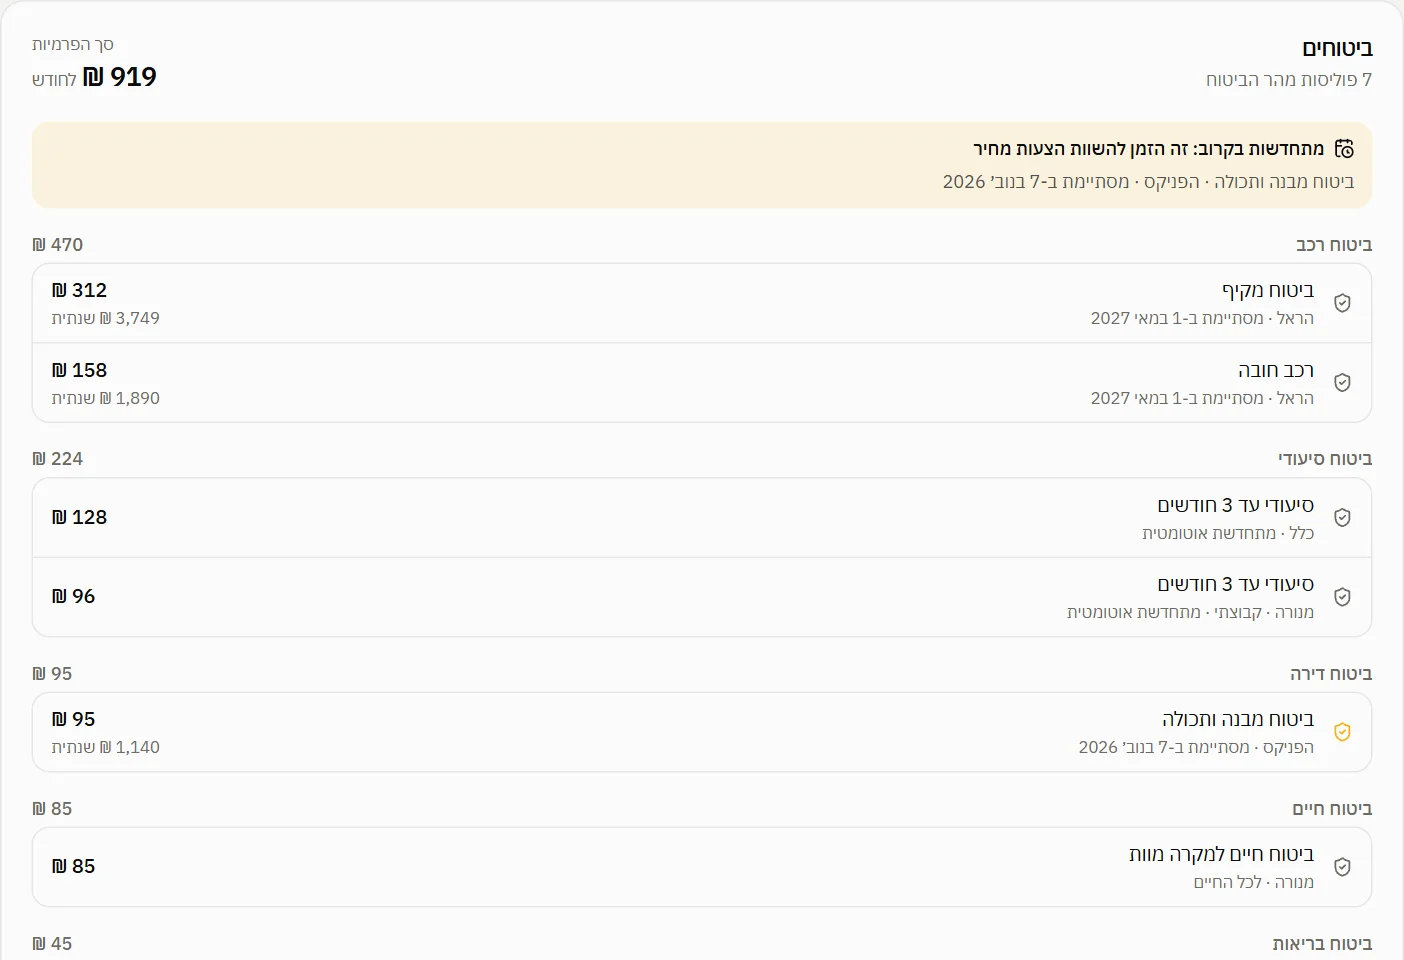This screenshot has height=960, width=1404.
Task: Click the 45 ₪ section total
Action: point(52,944)
